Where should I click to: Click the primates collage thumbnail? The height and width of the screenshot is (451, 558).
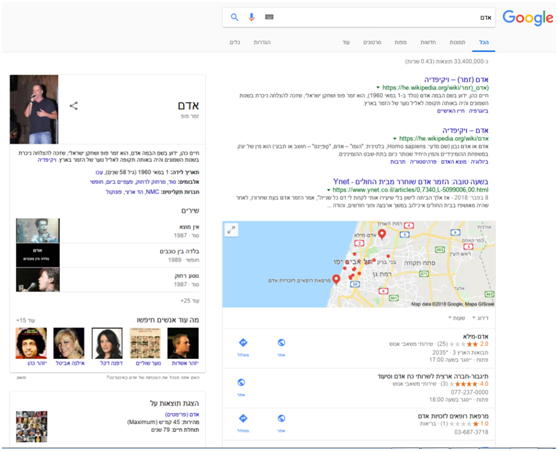pyautogui.click(x=32, y=427)
